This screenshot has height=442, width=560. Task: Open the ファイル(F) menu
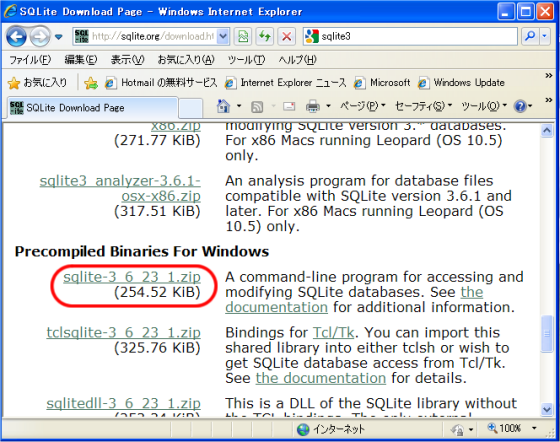pos(30,60)
